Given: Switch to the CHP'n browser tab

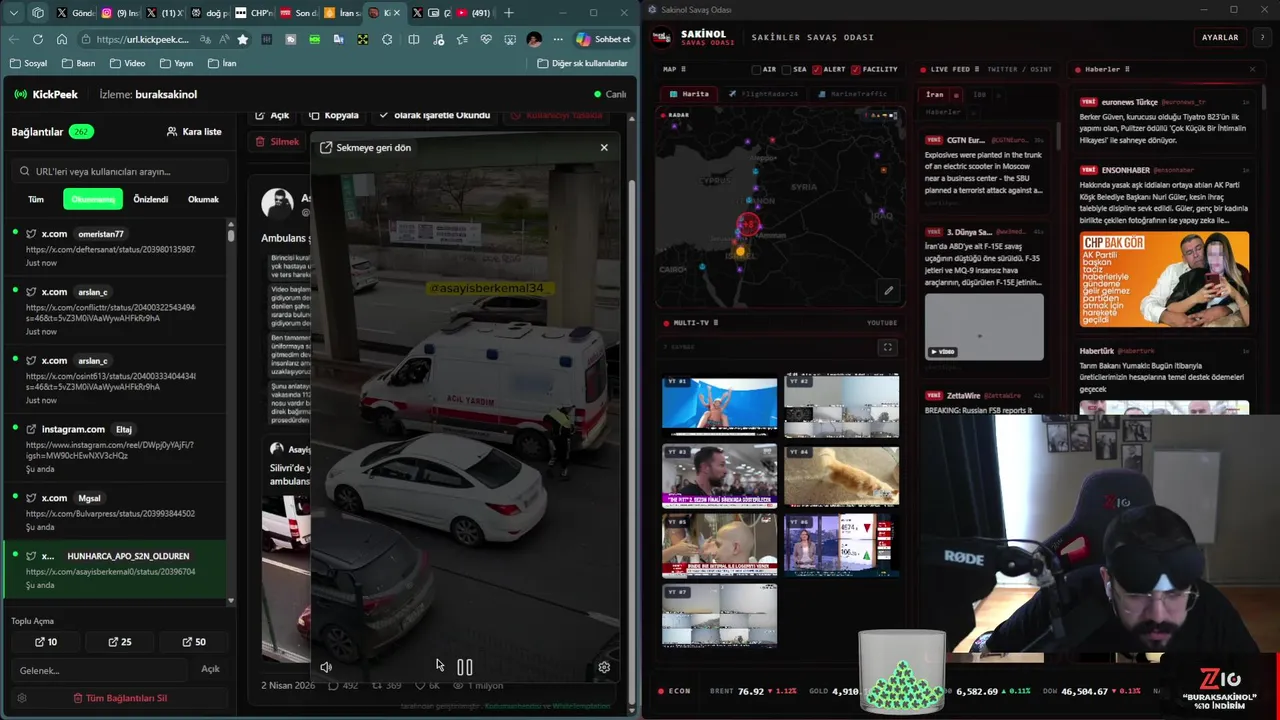Looking at the screenshot, I should pyautogui.click(x=253, y=13).
